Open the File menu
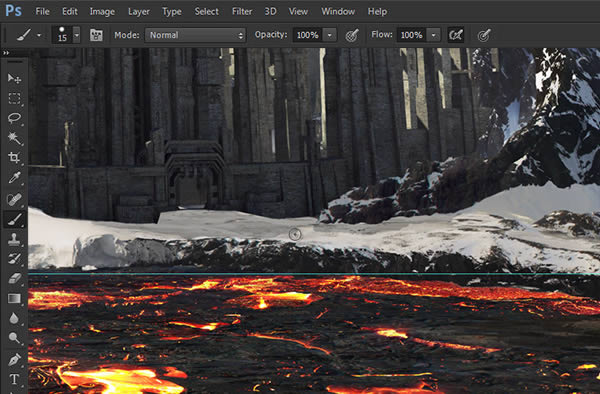 click(x=42, y=11)
